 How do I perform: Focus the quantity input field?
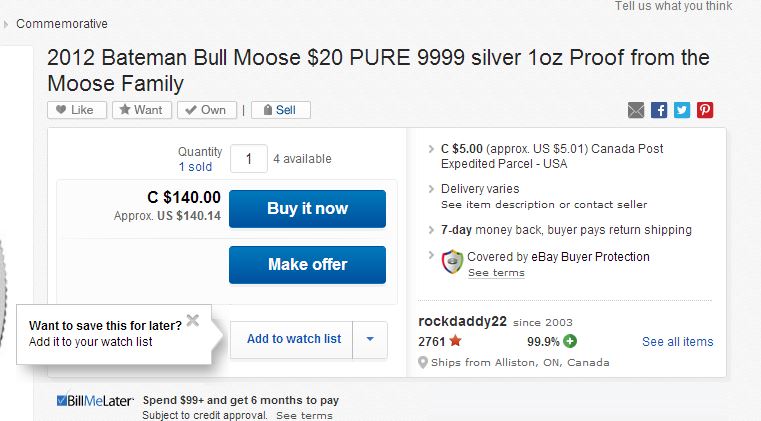[248, 158]
